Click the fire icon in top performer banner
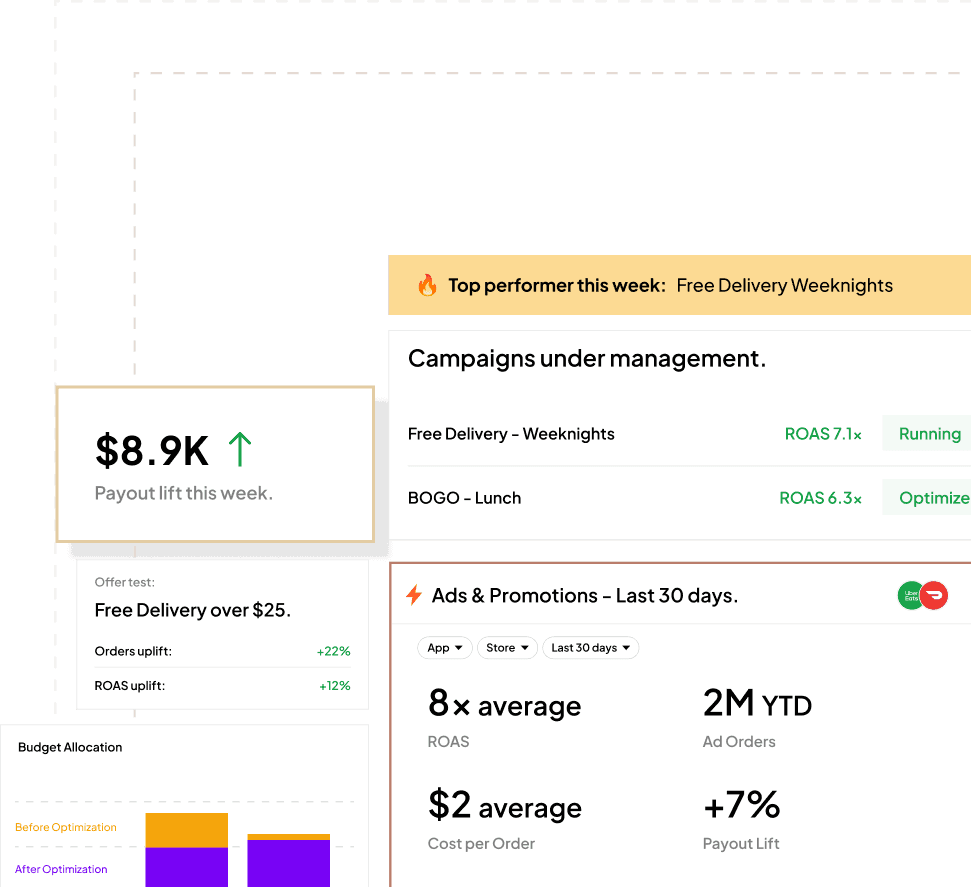Viewport: 971px width, 887px height. tap(427, 286)
